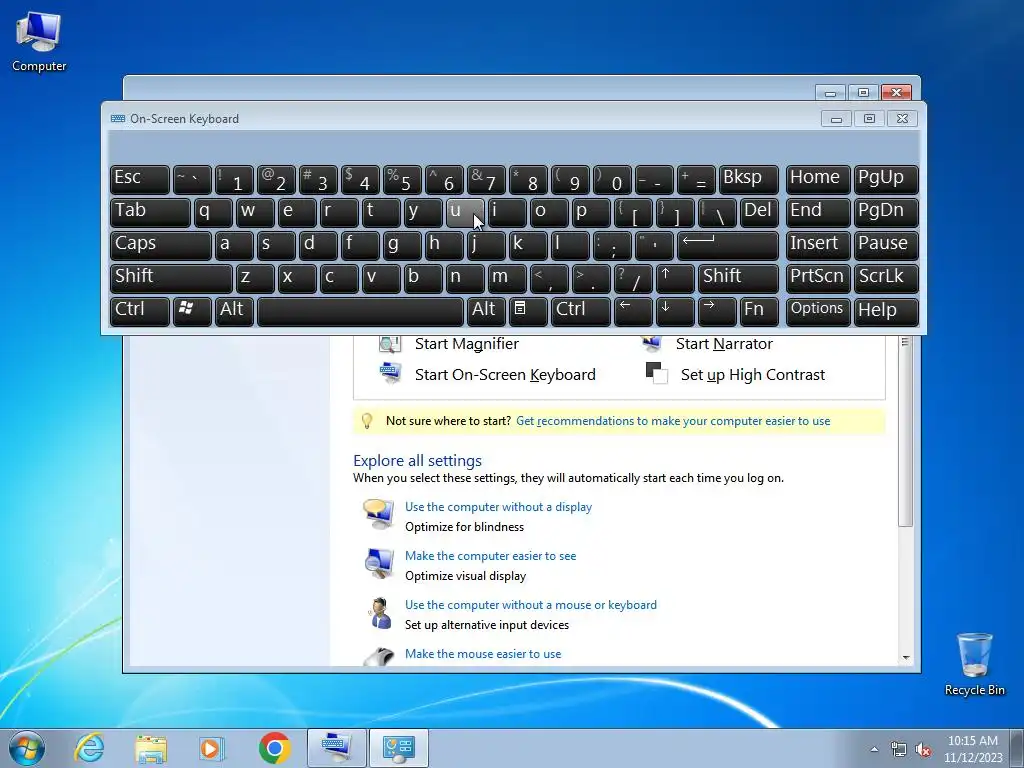Open the Windows Start menu orb
The width and height of the screenshot is (1024, 768).
click(27, 748)
